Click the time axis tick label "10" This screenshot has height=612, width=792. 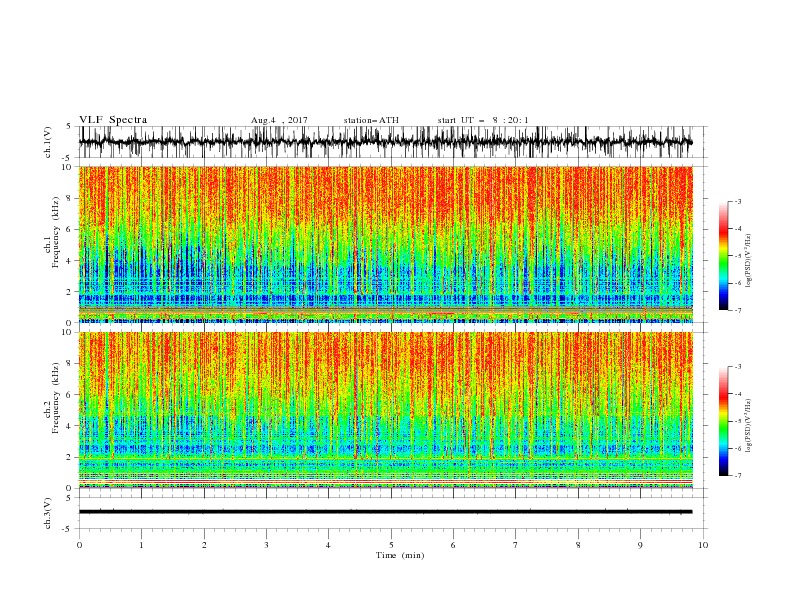click(x=703, y=545)
